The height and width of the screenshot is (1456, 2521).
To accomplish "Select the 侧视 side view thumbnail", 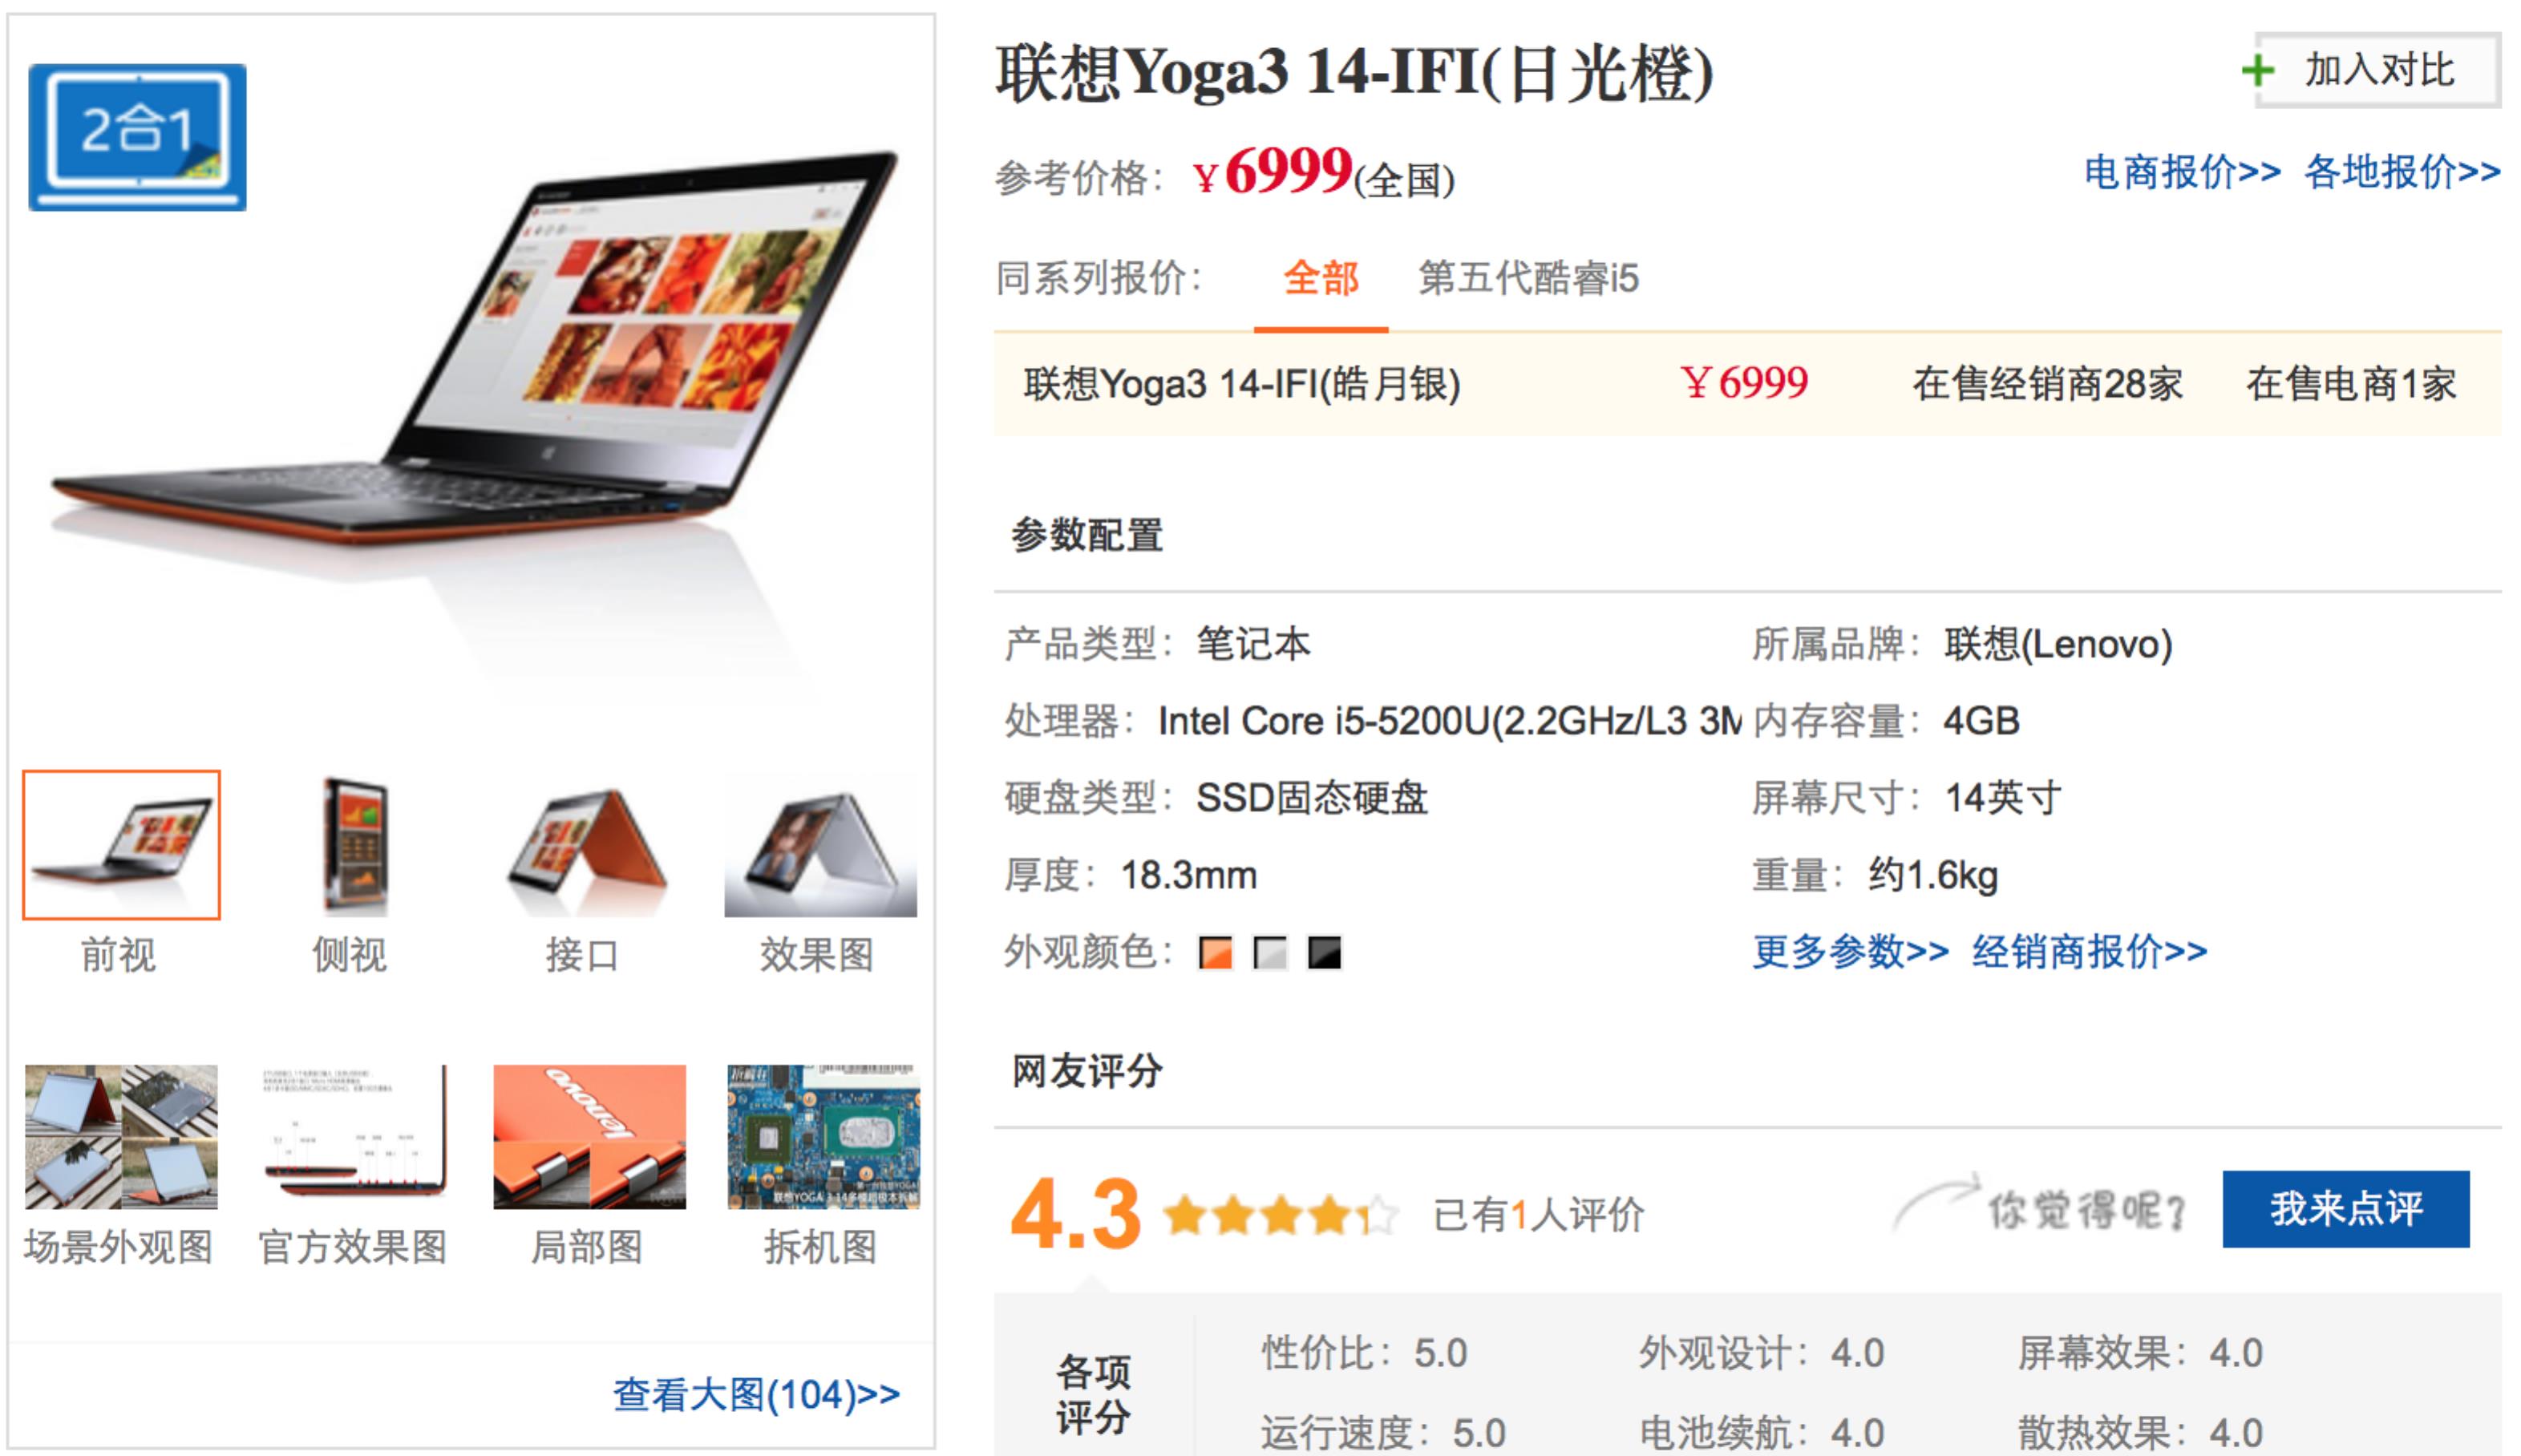I will pos(353,845).
